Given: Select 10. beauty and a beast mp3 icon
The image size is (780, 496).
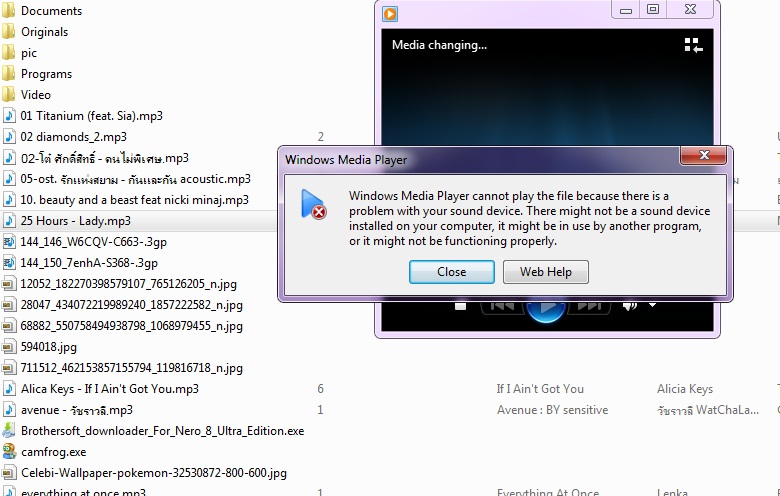Looking at the screenshot, I should point(8,199).
